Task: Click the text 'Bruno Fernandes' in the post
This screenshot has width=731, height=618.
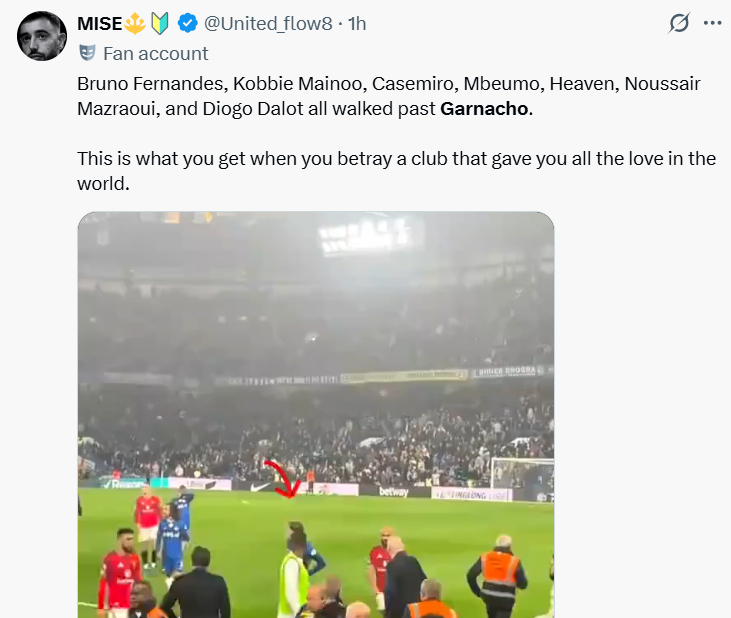Action: (142, 83)
